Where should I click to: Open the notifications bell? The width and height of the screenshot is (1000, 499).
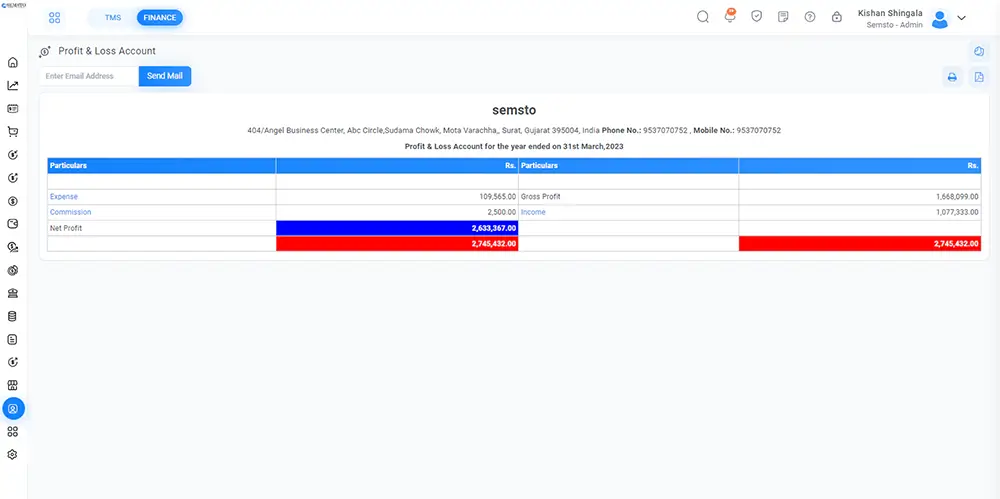730,17
